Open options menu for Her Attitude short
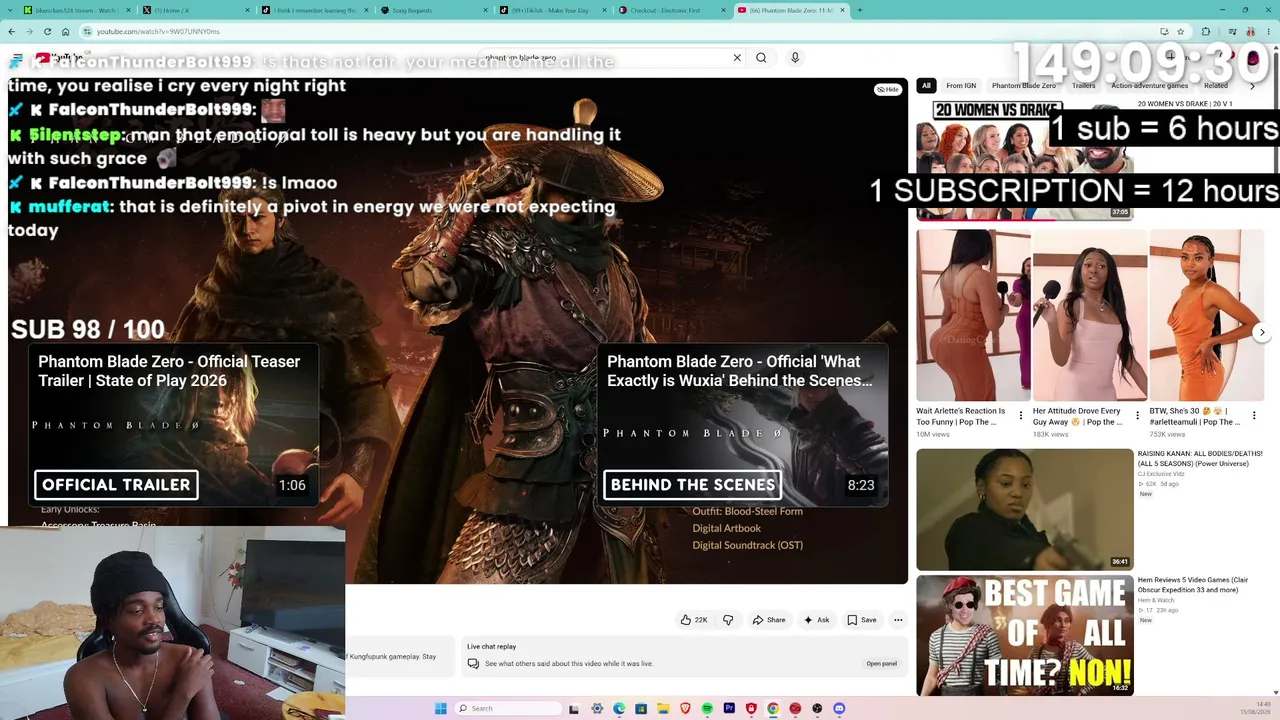The height and width of the screenshot is (720, 1280). (x=1137, y=416)
